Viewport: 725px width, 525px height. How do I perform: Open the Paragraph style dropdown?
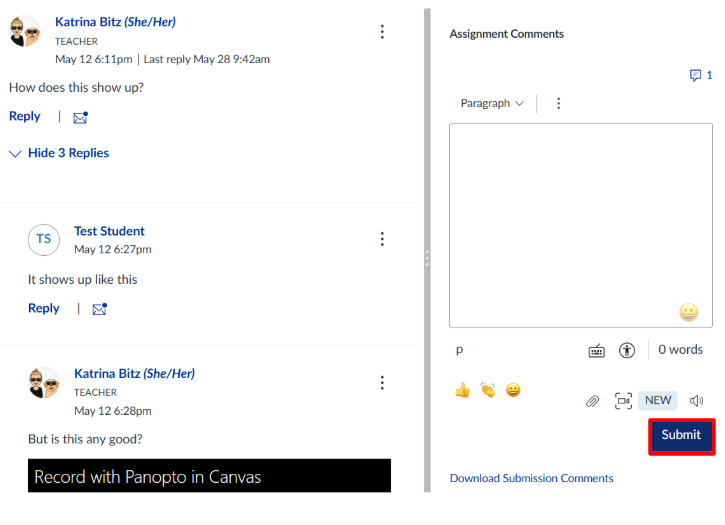[x=492, y=103]
